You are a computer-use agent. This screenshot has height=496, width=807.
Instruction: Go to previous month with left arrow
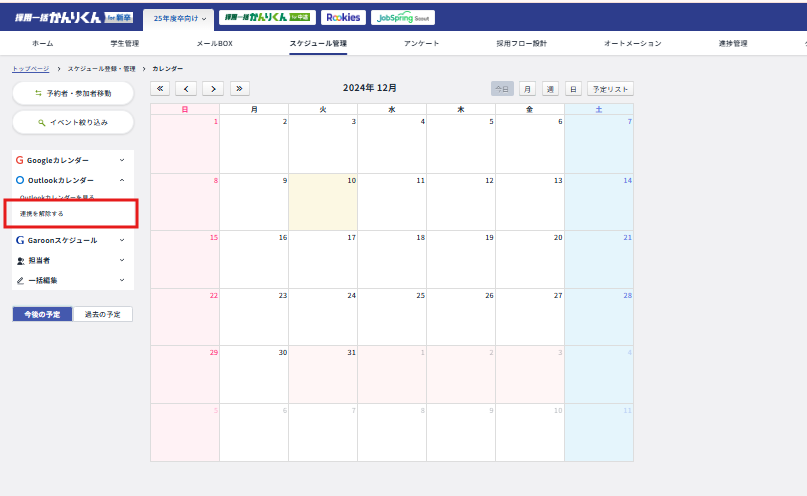(186, 88)
